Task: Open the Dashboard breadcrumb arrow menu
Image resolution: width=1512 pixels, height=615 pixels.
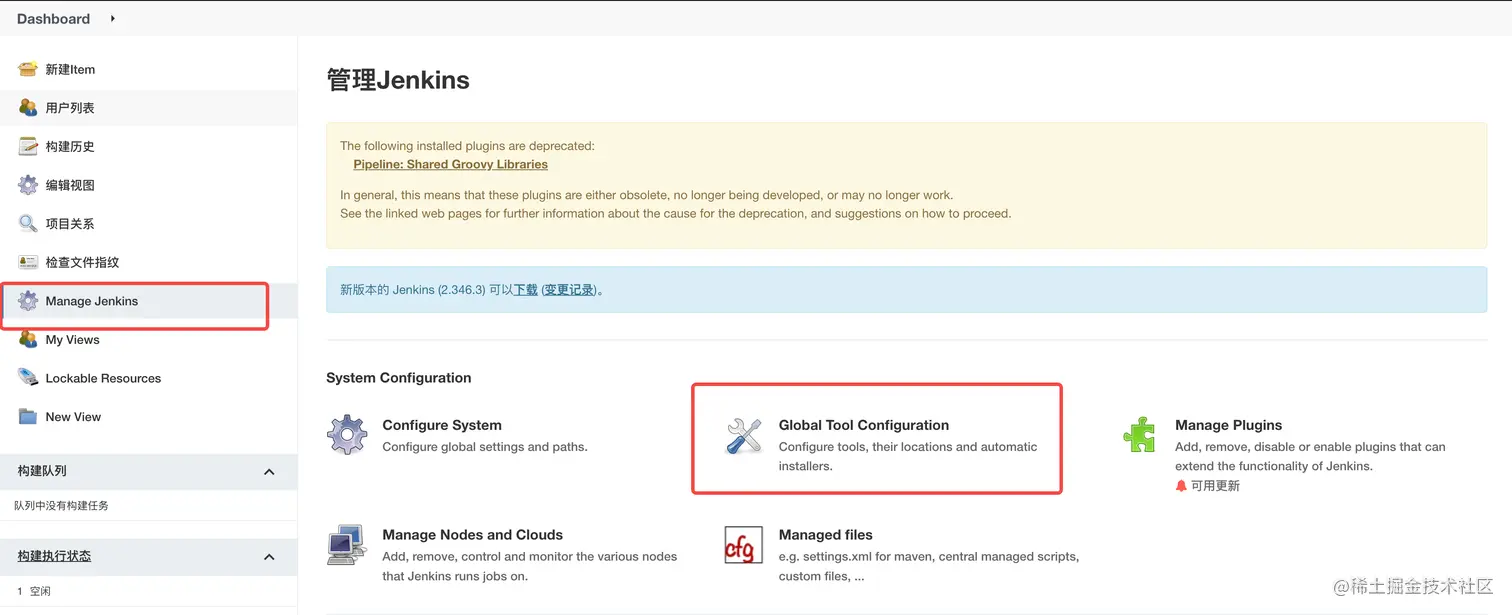Action: pyautogui.click(x=112, y=18)
